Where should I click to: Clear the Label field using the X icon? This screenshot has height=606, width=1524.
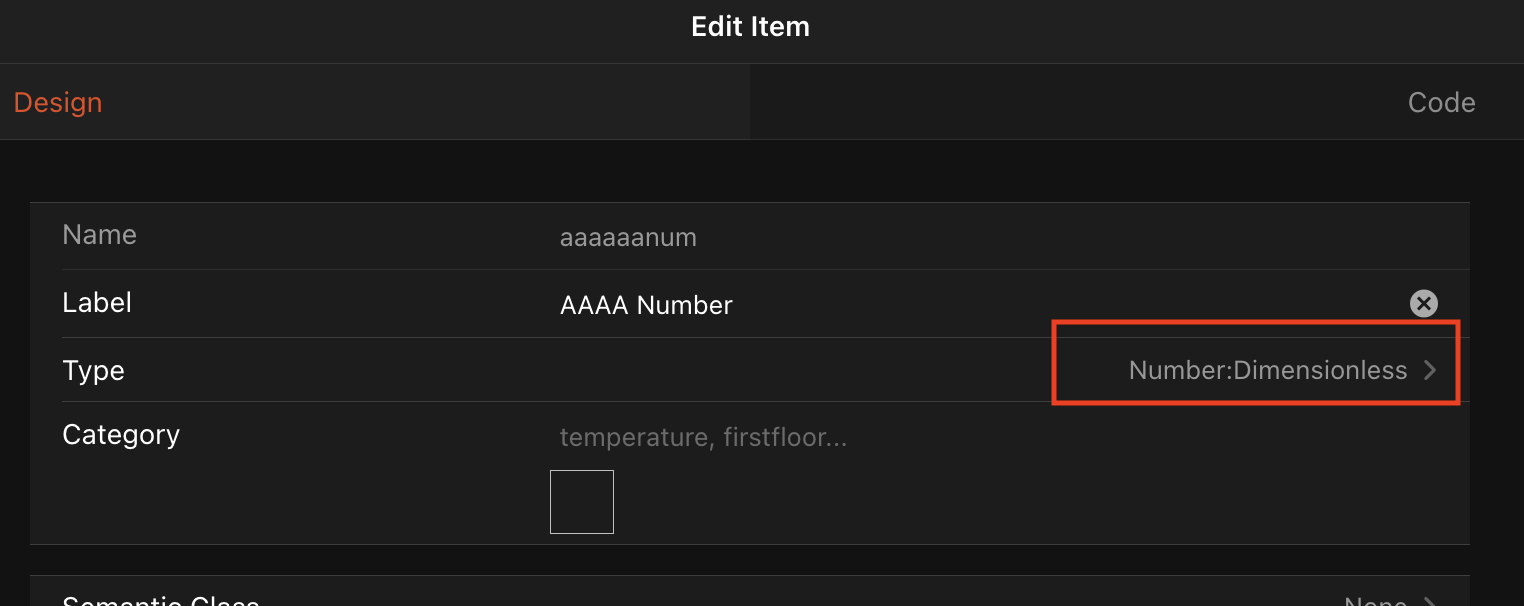point(1423,304)
